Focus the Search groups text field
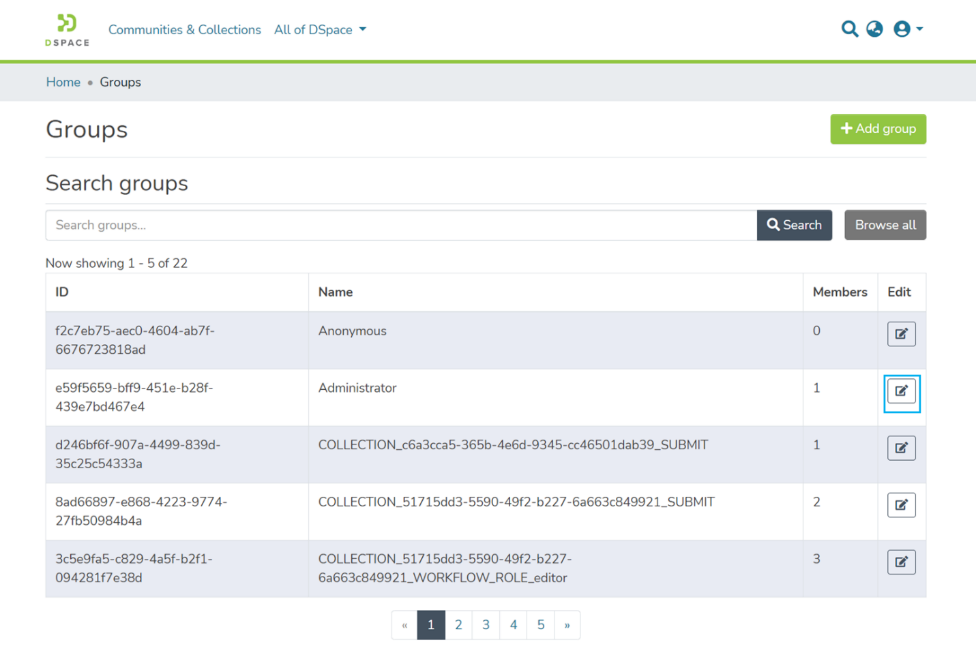The width and height of the screenshot is (976, 655). pos(400,225)
